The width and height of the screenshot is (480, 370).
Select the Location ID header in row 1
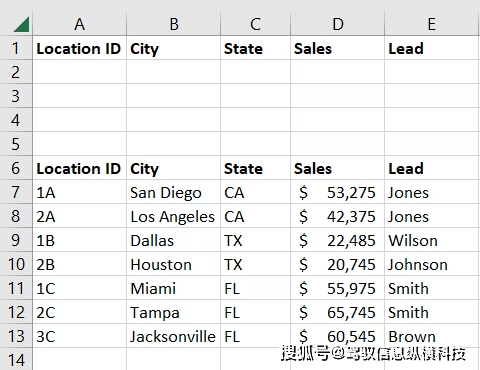point(79,48)
